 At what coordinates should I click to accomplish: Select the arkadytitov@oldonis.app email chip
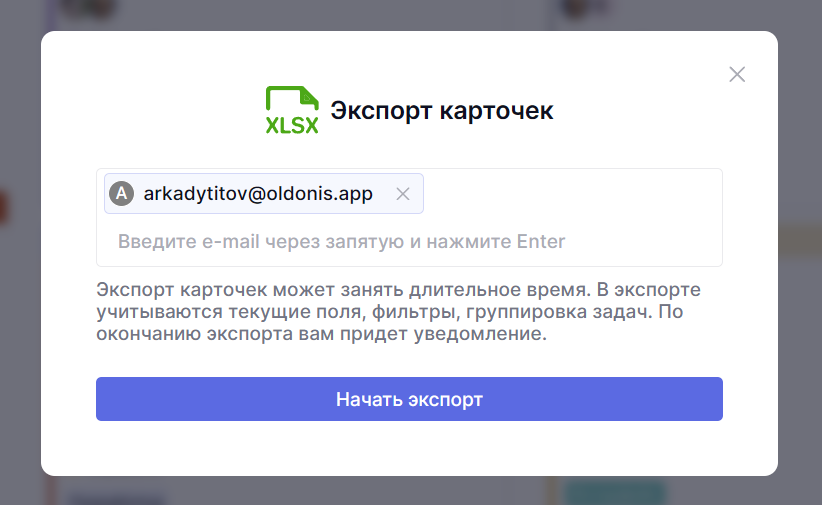coord(258,194)
